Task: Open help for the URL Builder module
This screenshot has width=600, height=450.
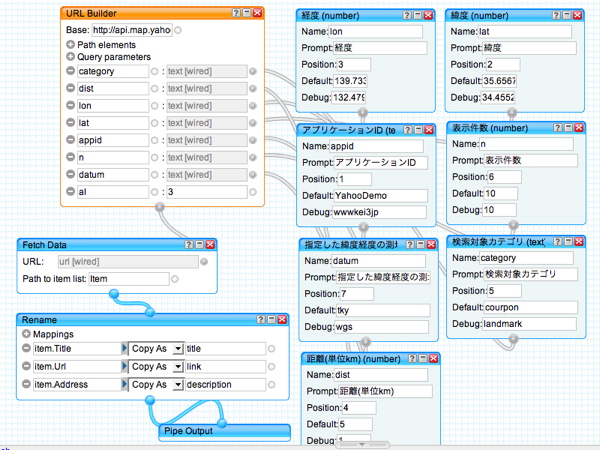Action: 235,13
